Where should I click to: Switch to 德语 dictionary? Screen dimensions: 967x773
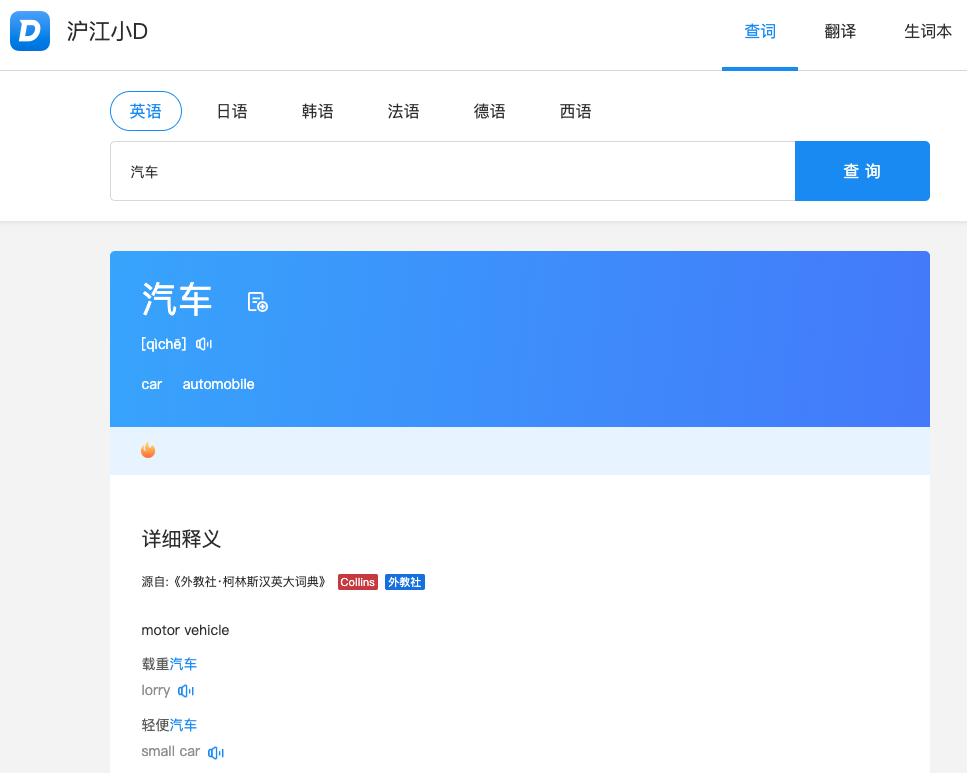point(490,111)
